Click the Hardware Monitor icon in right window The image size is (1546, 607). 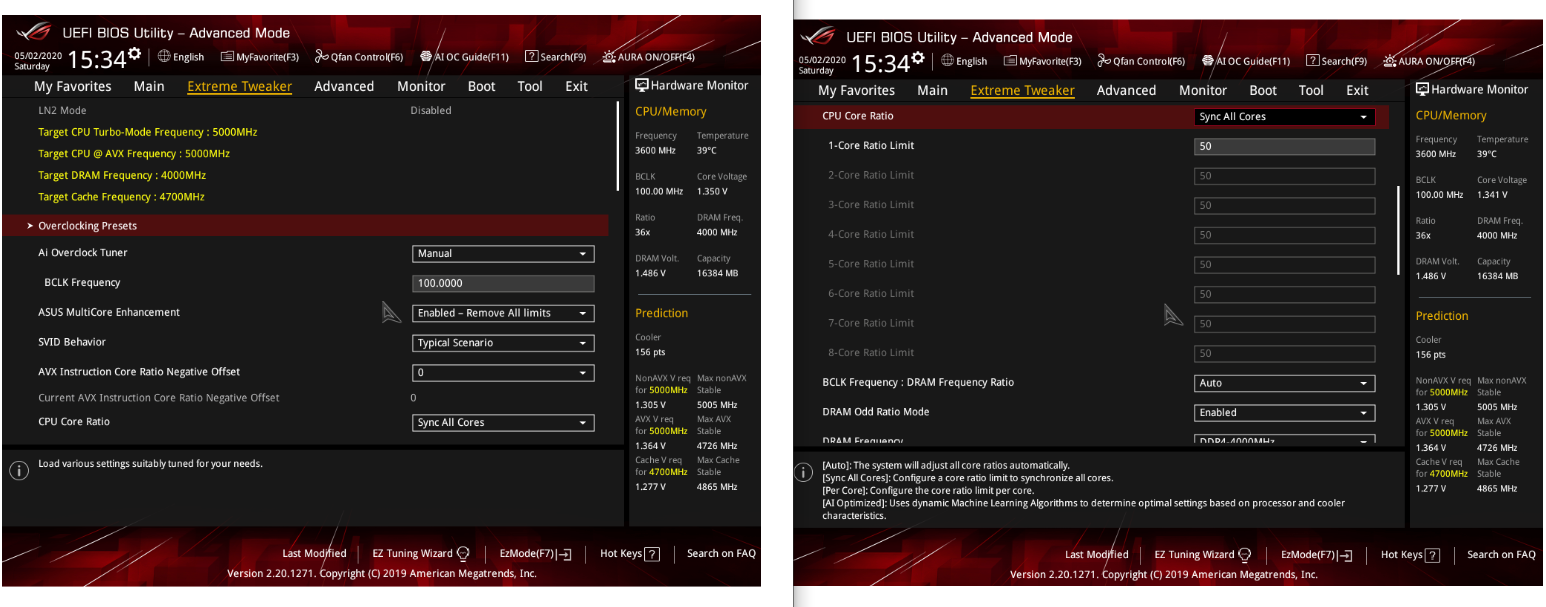click(x=1423, y=89)
